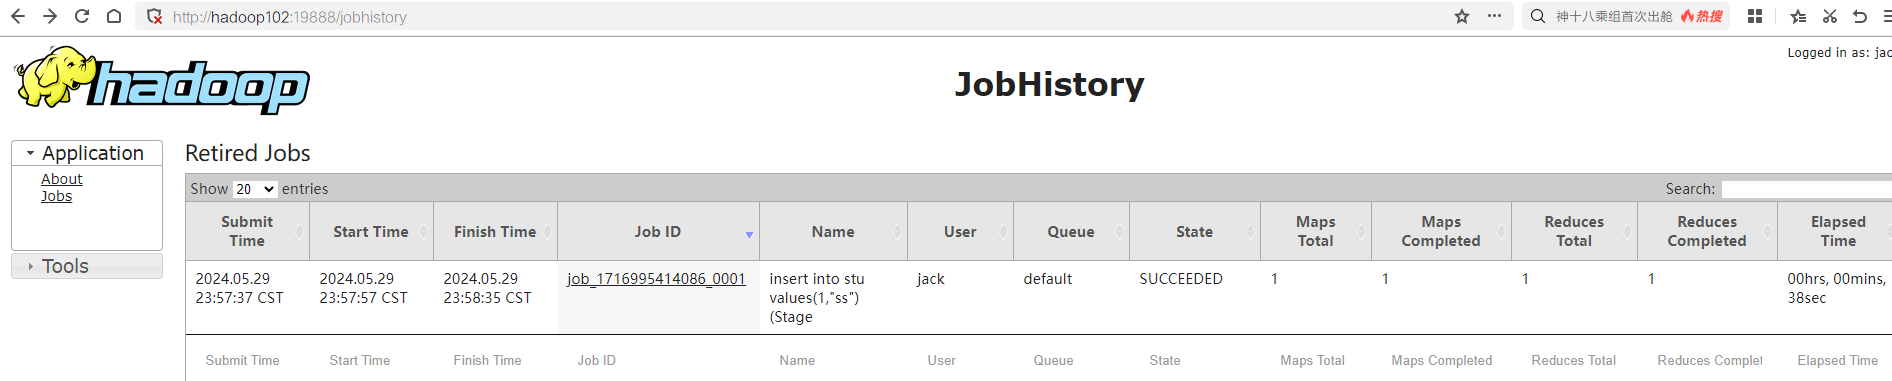Click the search magnifier icon
1892x381 pixels.
coord(1538,16)
